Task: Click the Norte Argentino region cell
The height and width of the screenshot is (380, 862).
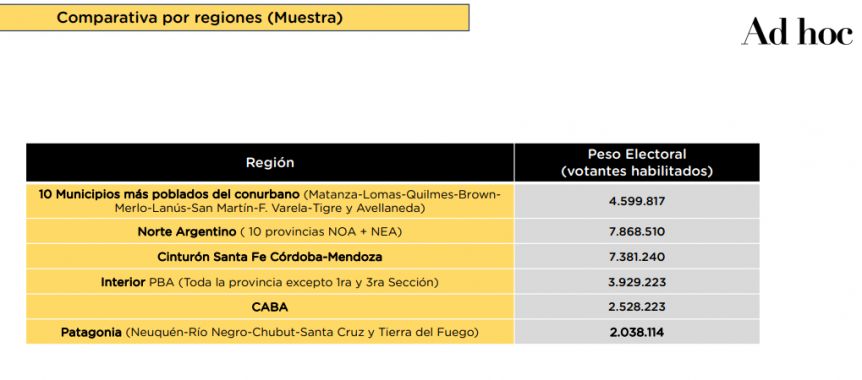Action: 270,232
